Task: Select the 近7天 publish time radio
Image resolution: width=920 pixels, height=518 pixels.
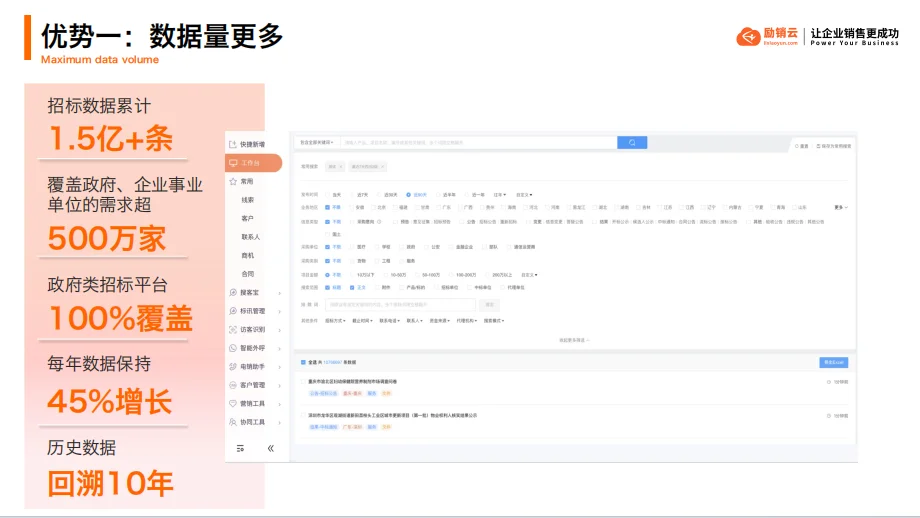Action: click(x=353, y=195)
